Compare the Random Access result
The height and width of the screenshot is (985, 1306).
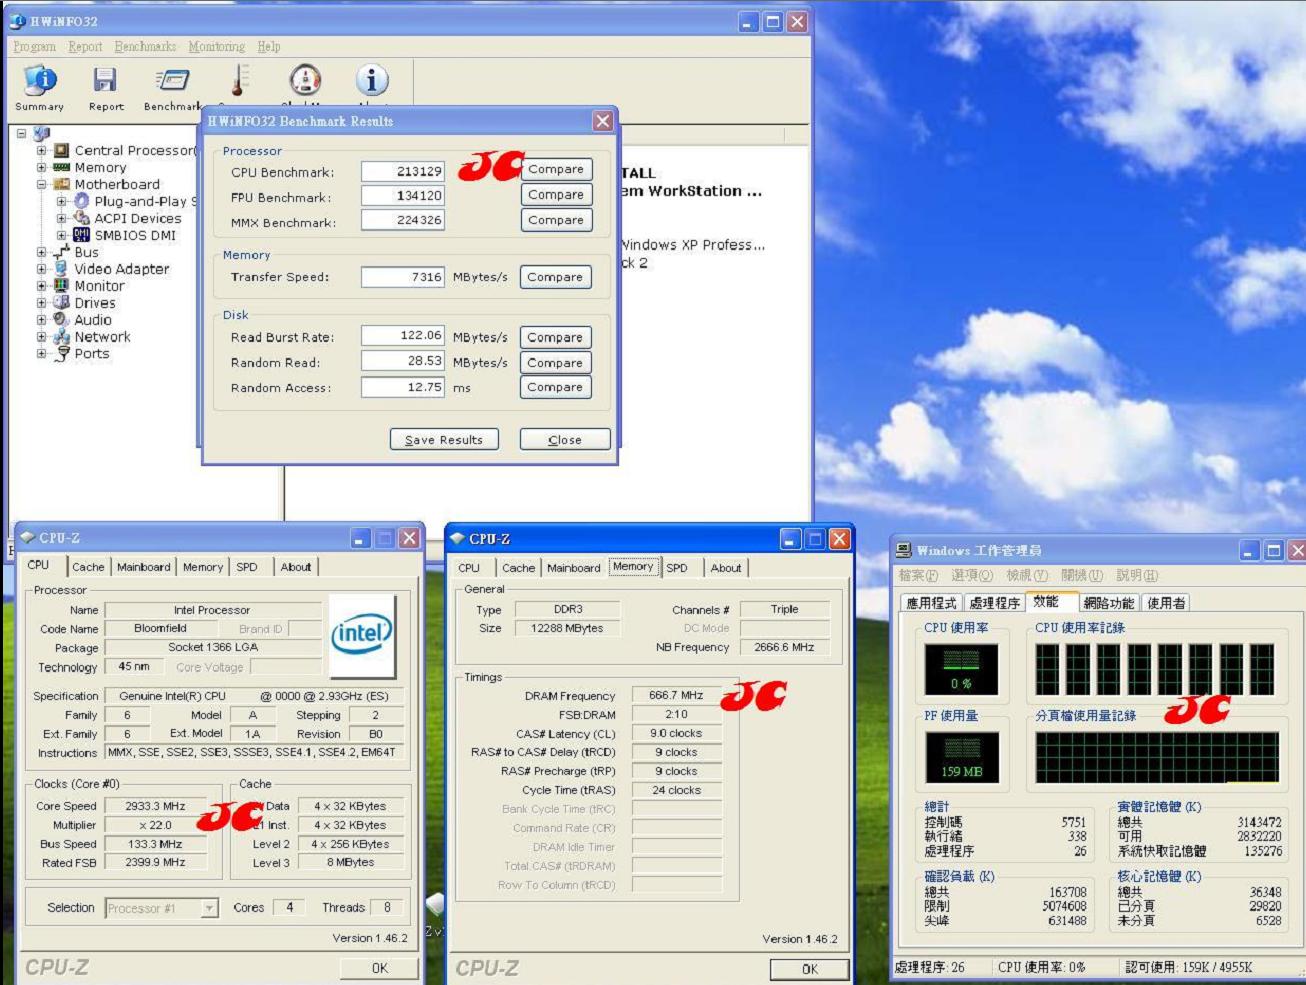pyautogui.click(x=555, y=387)
